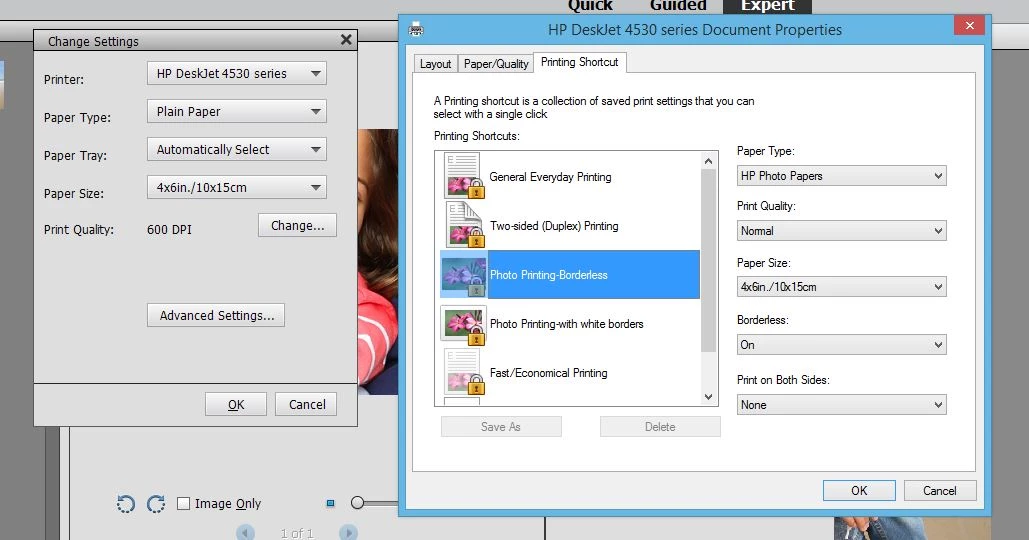Click OK in the Change Settings dialog
Image resolution: width=1029 pixels, height=540 pixels.
point(236,404)
